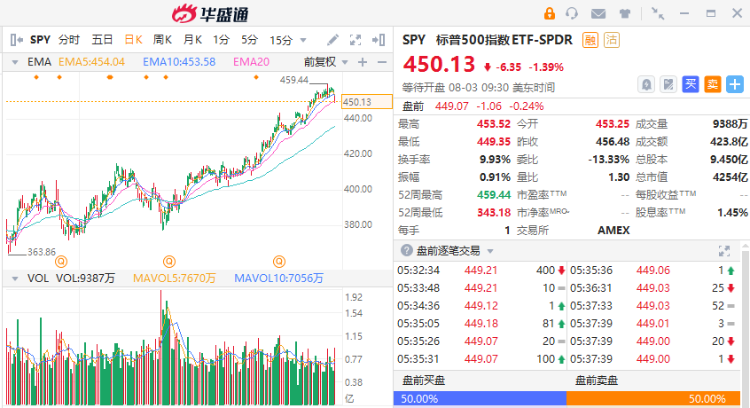Click the 盘前买盘 label

[424, 381]
